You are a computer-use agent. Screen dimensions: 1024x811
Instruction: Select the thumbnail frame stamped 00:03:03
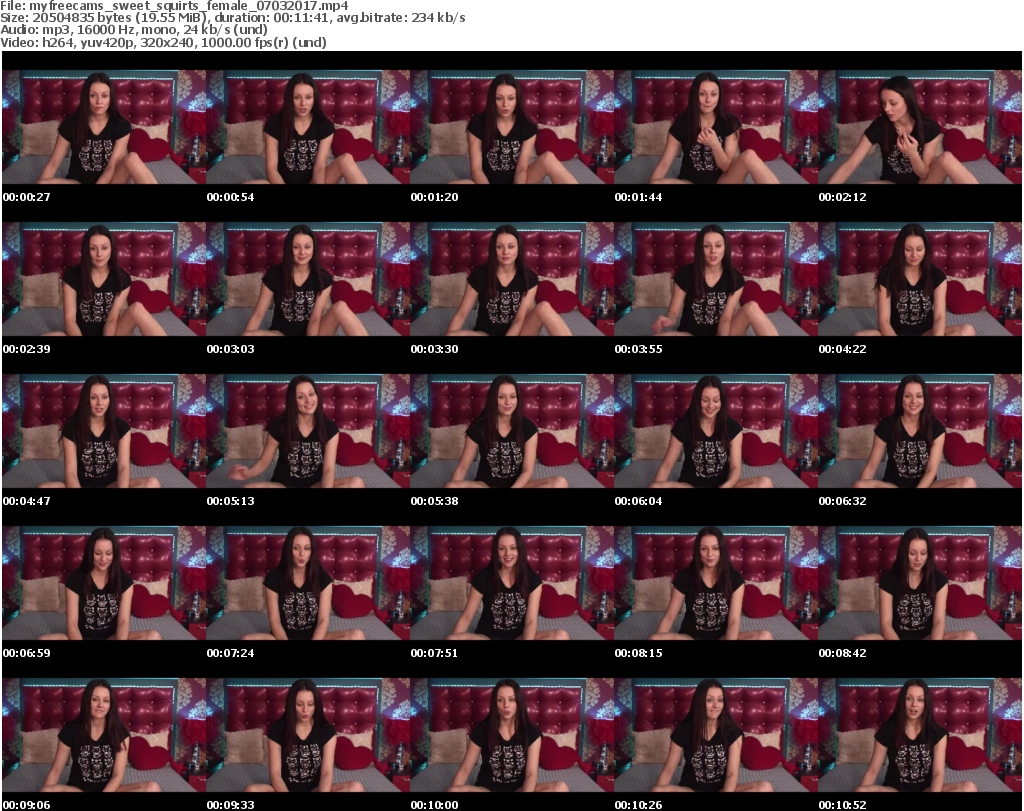(308, 279)
